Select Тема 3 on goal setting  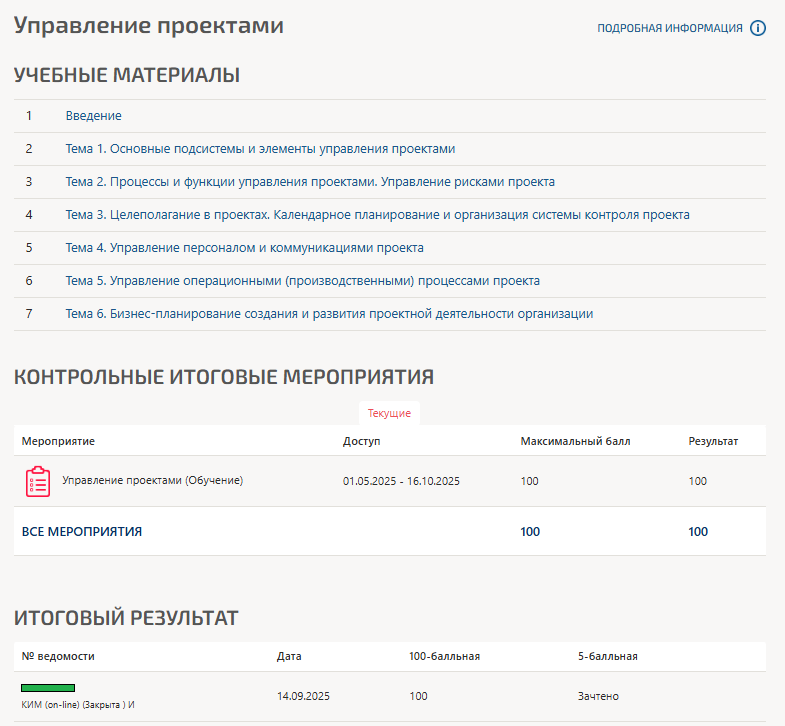377,215
